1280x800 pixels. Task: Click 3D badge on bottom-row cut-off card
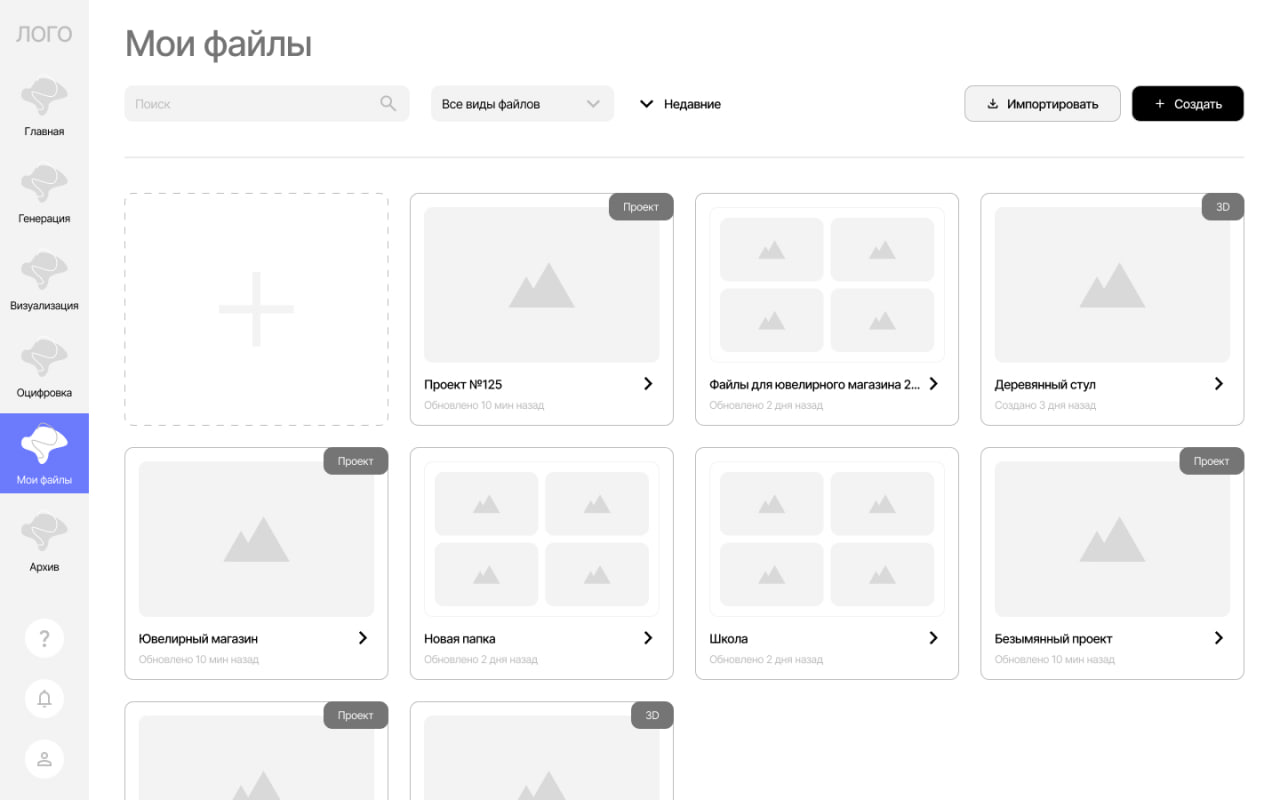(652, 715)
